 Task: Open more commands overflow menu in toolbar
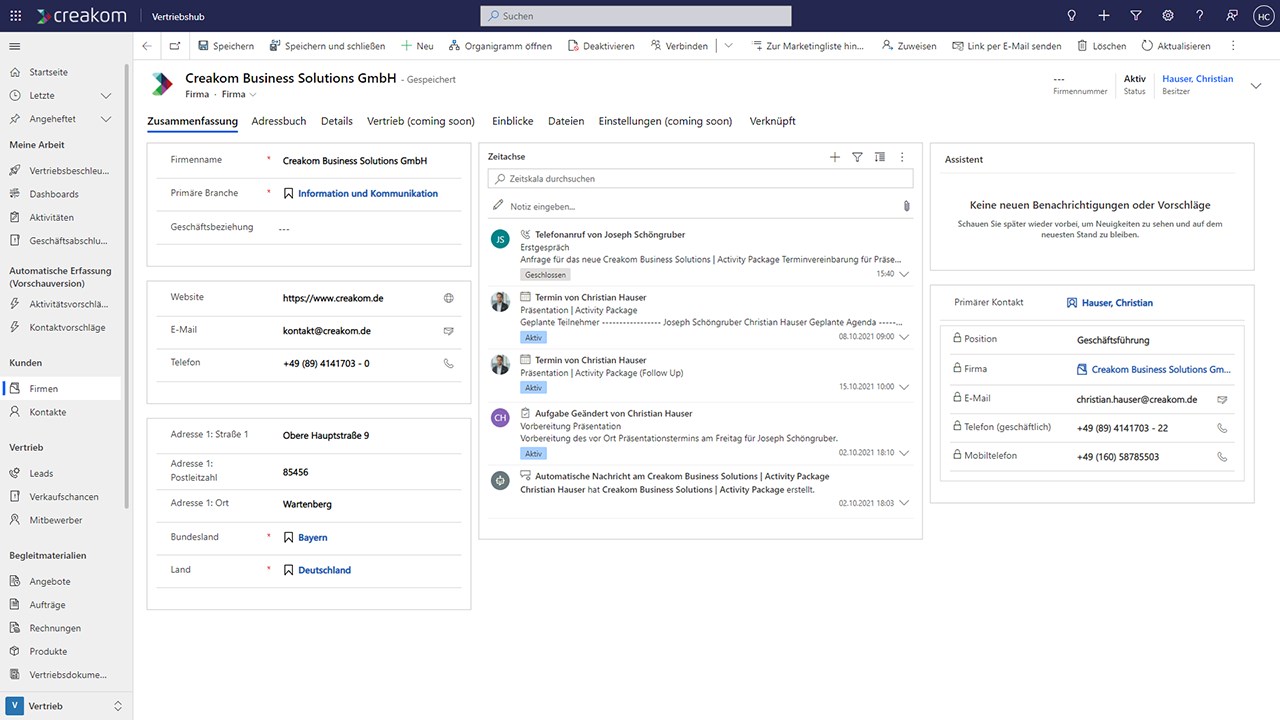point(1233,46)
